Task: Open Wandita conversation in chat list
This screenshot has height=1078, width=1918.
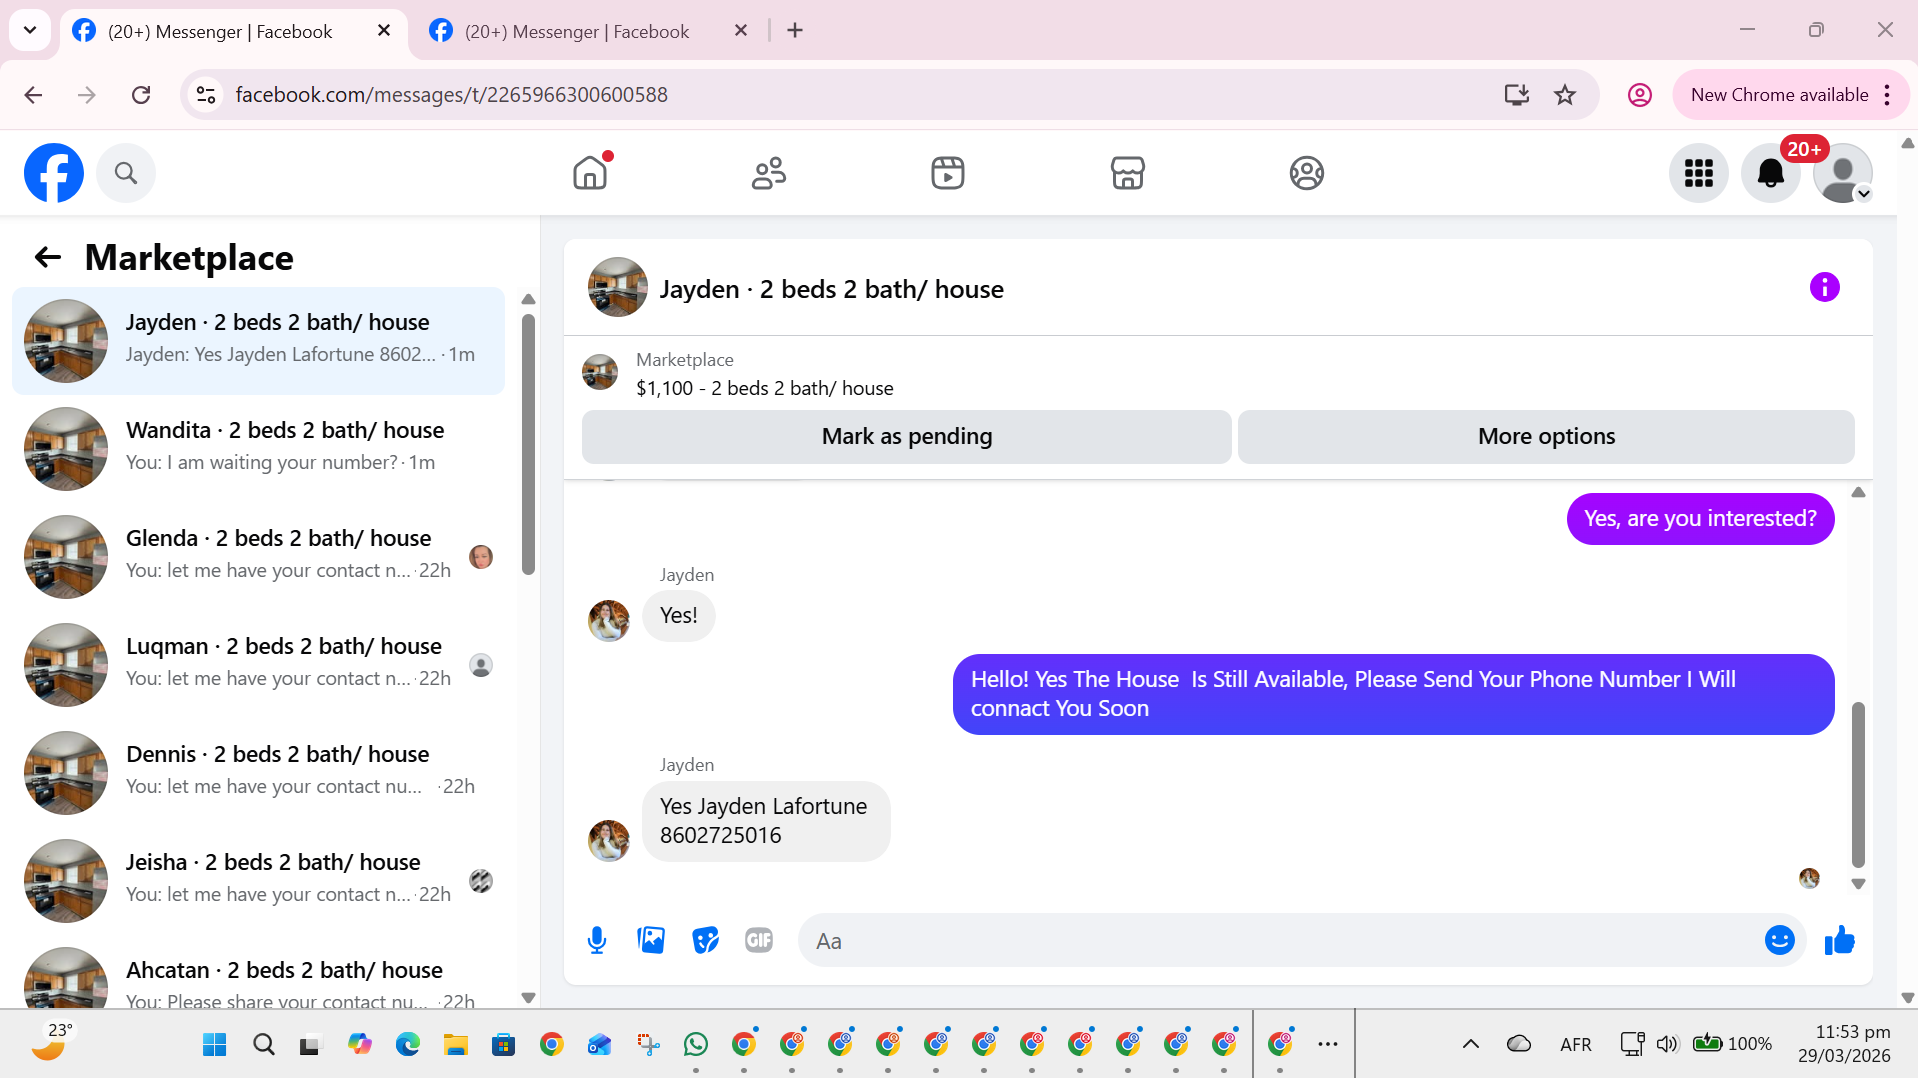Action: coord(258,449)
